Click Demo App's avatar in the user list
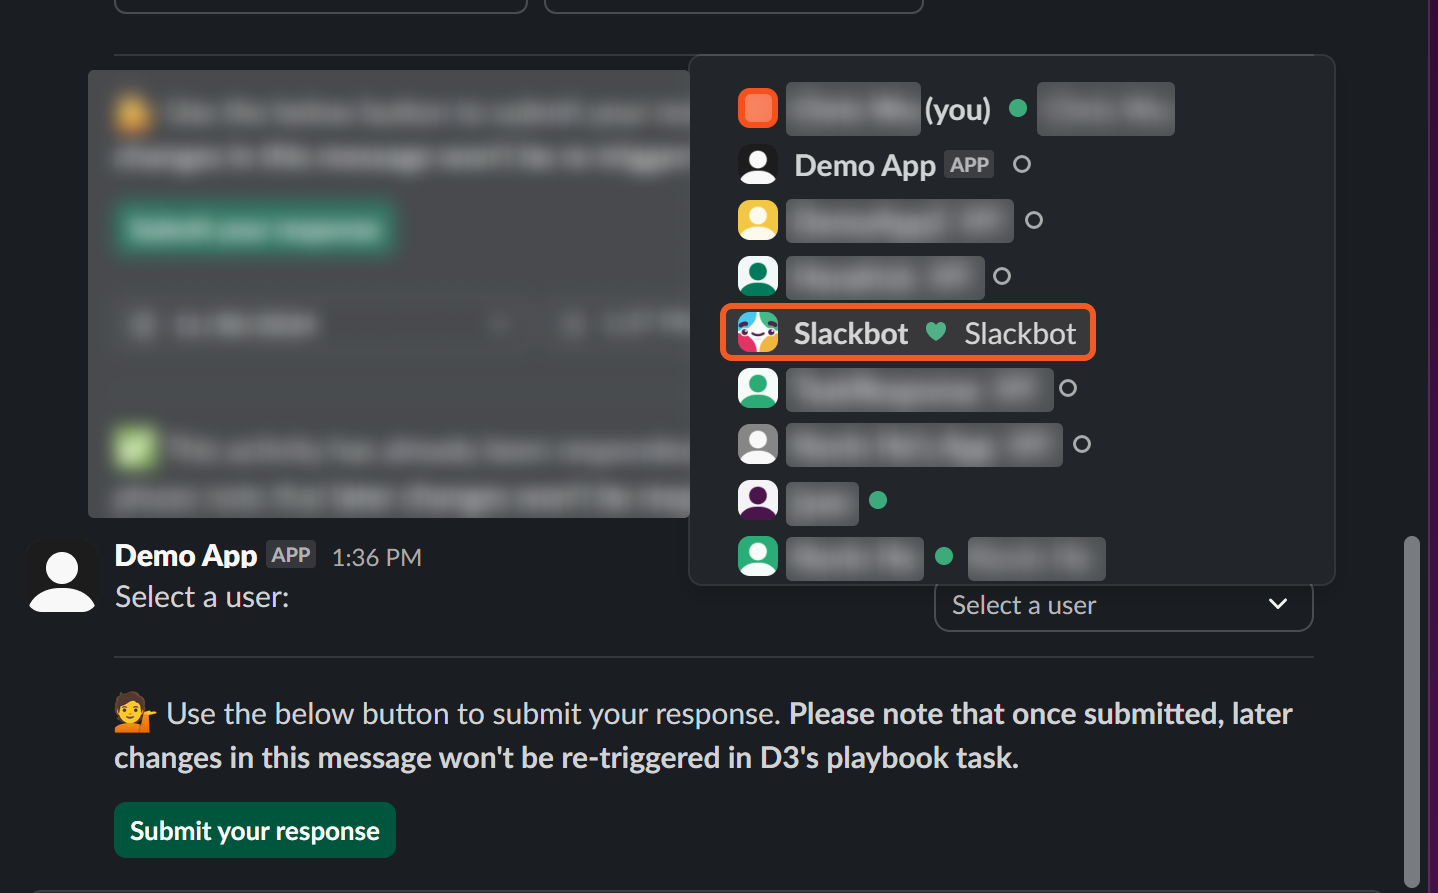 pyautogui.click(x=757, y=165)
